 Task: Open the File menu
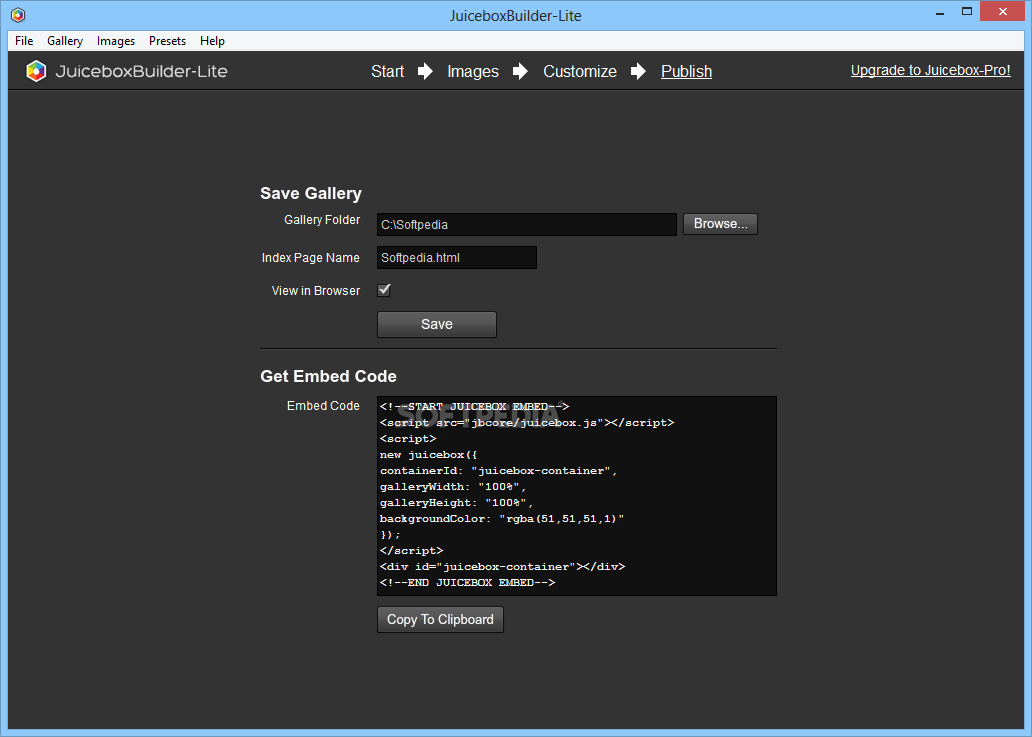point(24,41)
